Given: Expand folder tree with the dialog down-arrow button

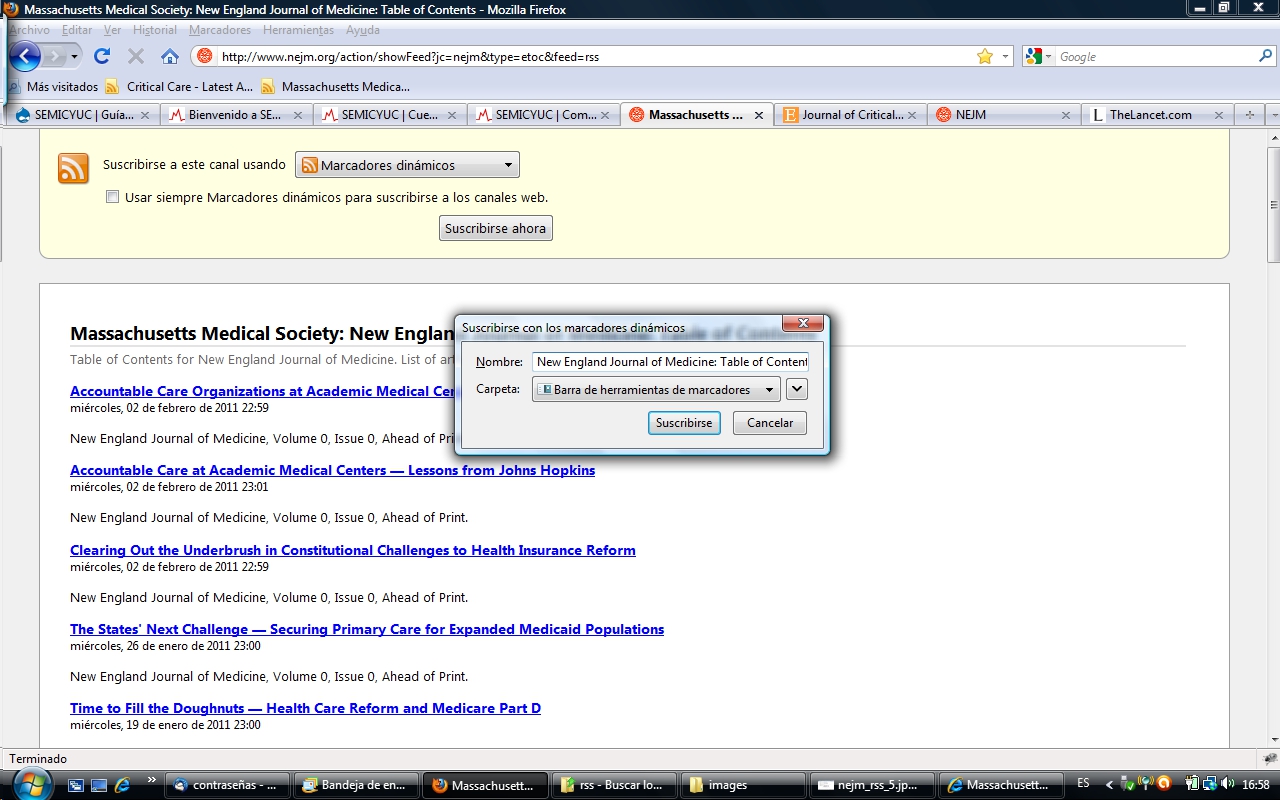Looking at the screenshot, I should (x=796, y=389).
